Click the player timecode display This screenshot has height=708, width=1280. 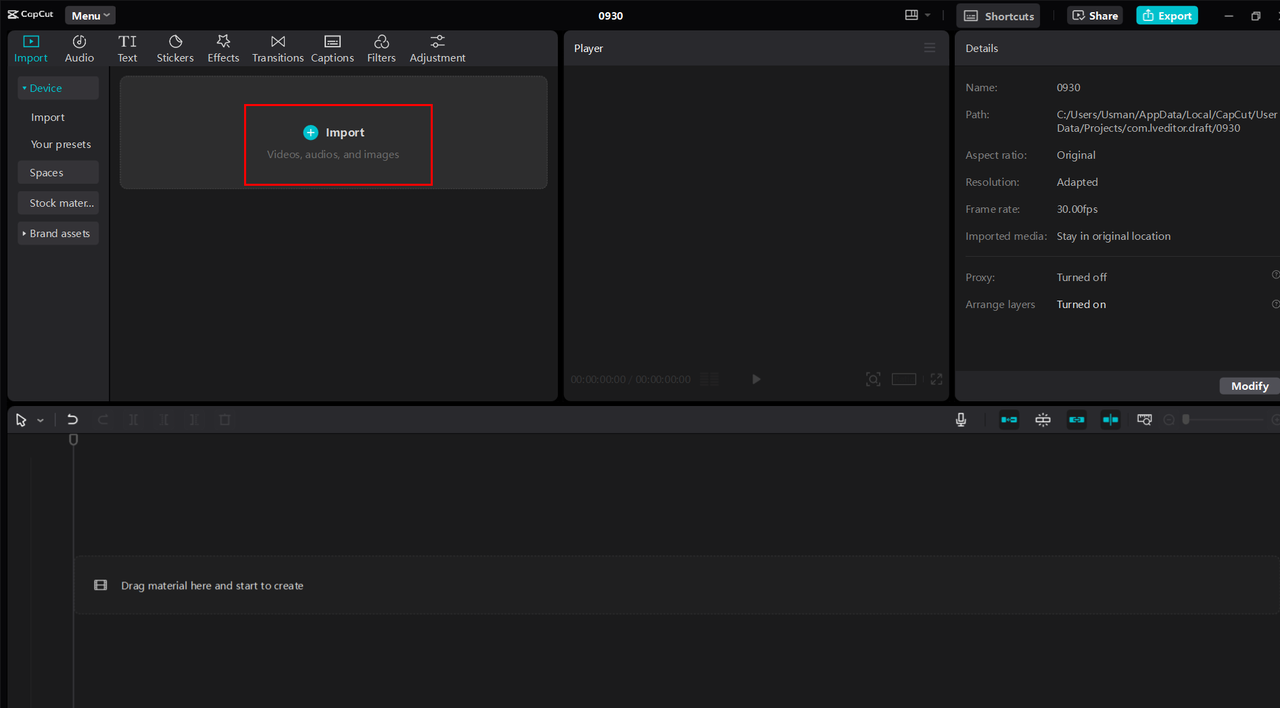tap(630, 380)
